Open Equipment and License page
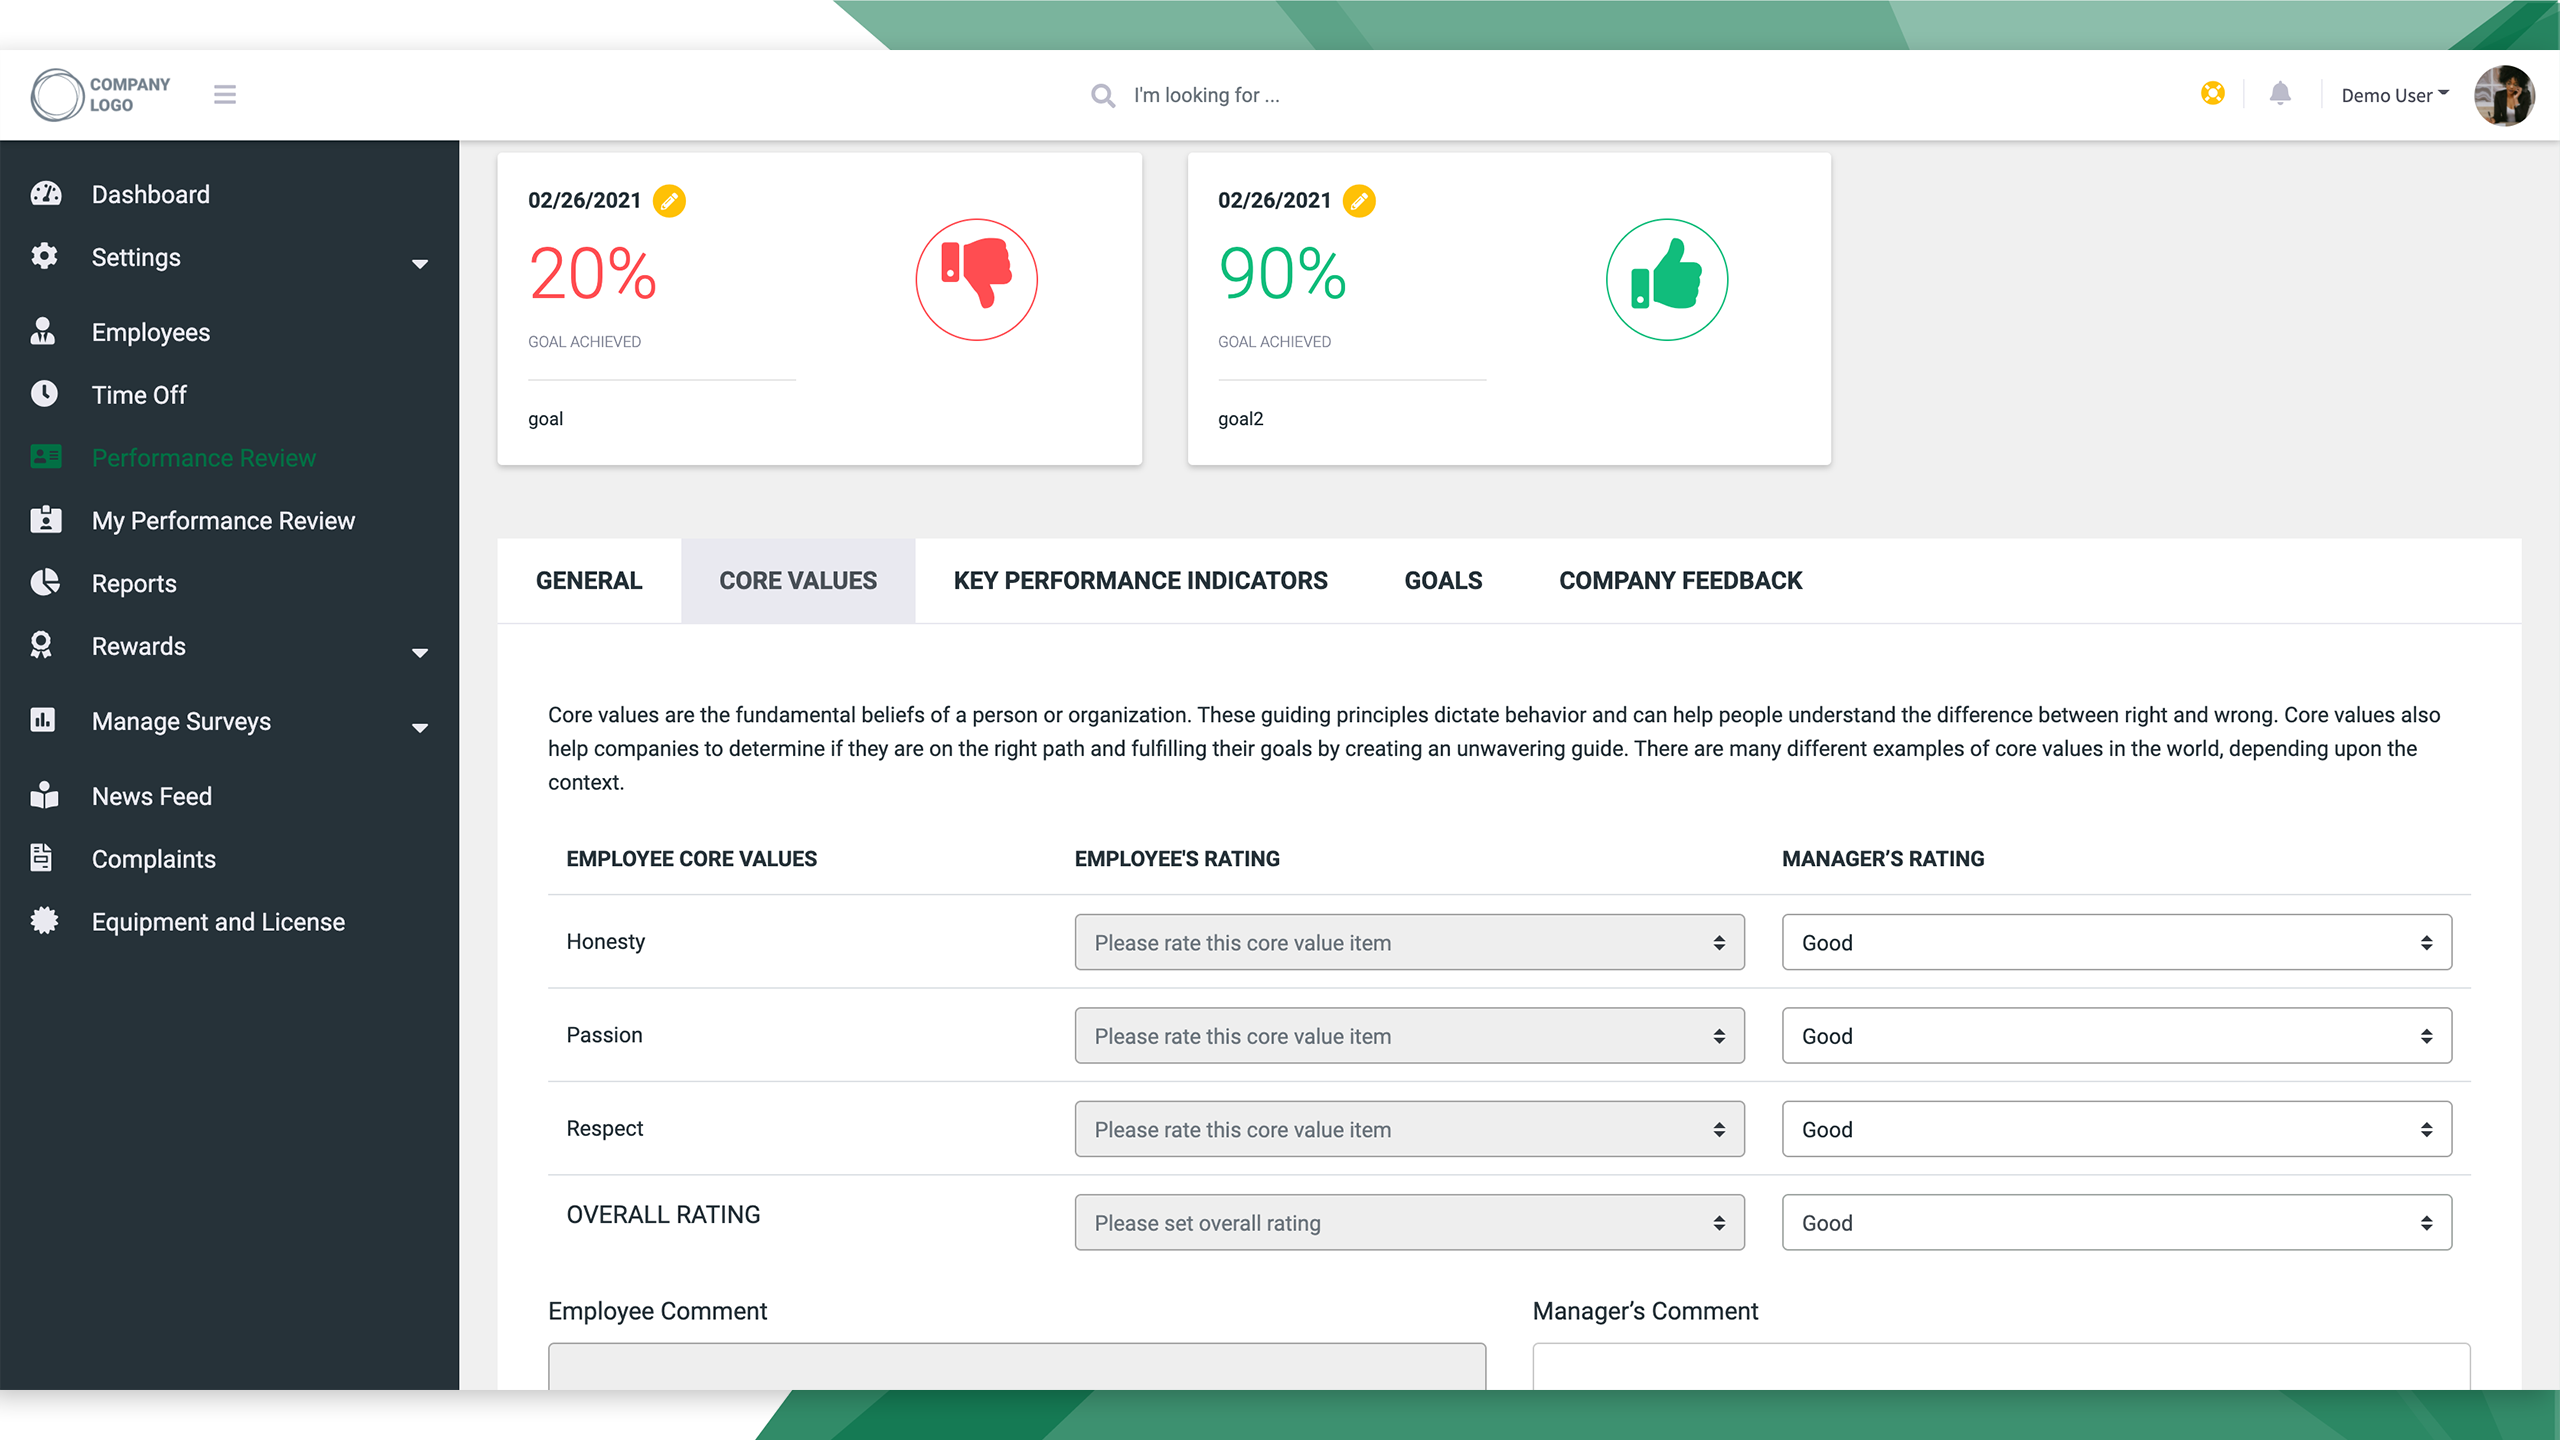Image resolution: width=2560 pixels, height=1440 pixels. click(x=218, y=922)
